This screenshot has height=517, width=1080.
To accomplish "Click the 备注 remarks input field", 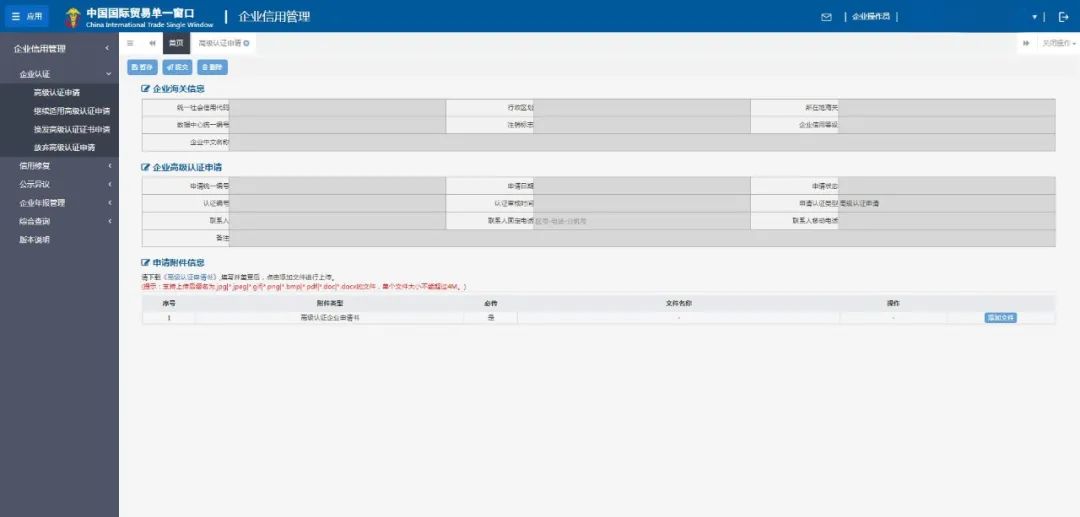I will point(640,239).
